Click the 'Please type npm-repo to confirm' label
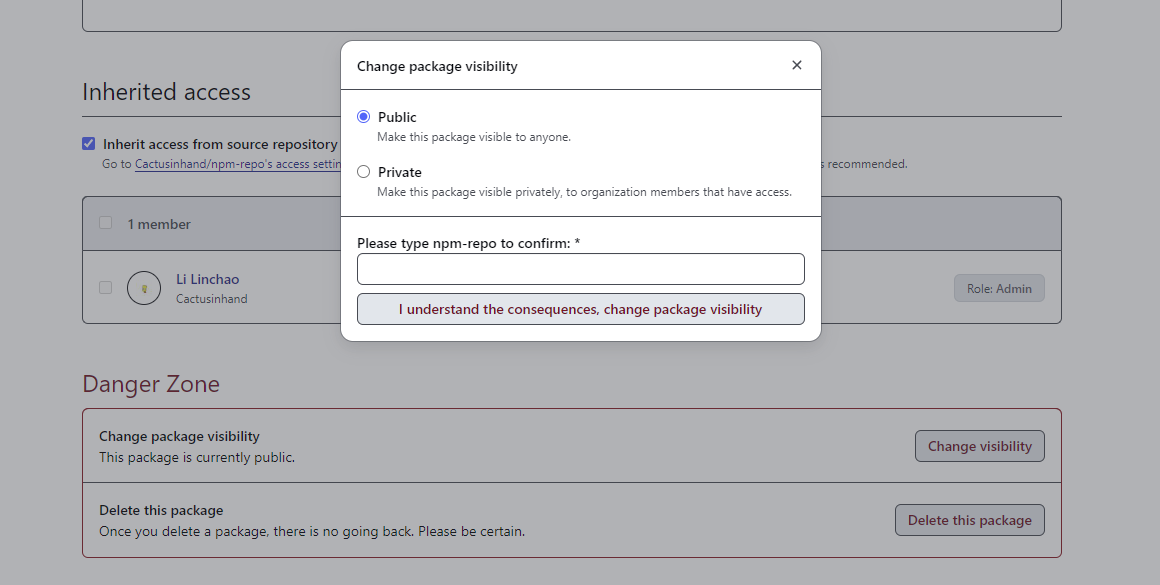Screen dimensions: 1160x585 point(468,243)
